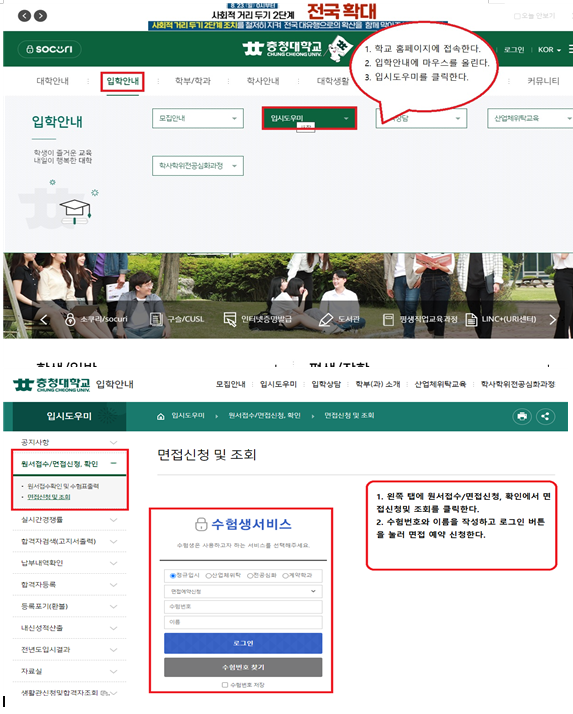
Task: Open the 학사학위전공심화과정 dropdown
Action: coord(198,166)
